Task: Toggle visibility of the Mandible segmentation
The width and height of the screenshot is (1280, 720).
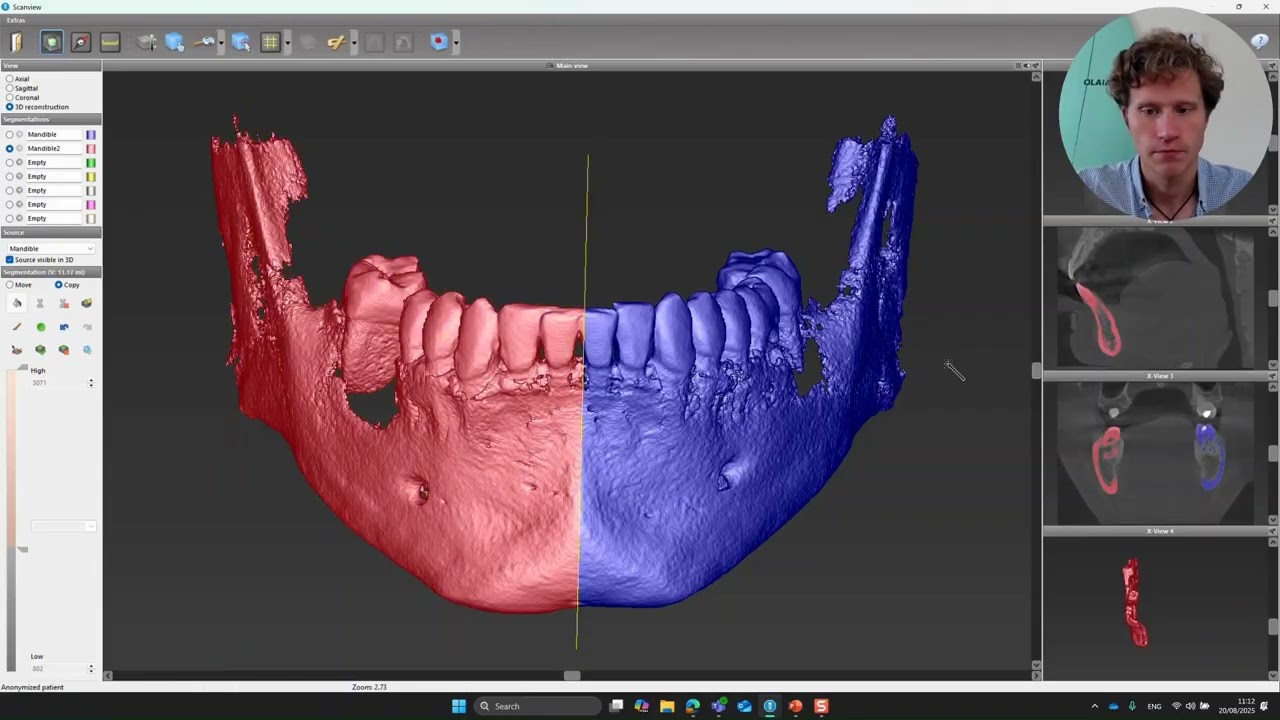Action: pyautogui.click(x=19, y=134)
